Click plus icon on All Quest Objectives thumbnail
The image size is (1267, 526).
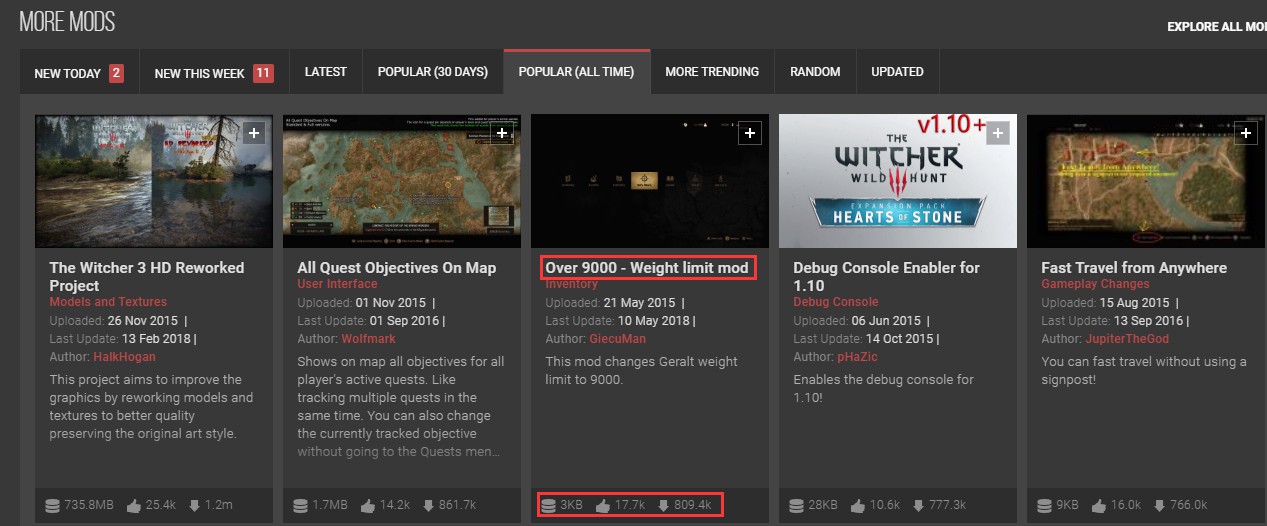[502, 133]
